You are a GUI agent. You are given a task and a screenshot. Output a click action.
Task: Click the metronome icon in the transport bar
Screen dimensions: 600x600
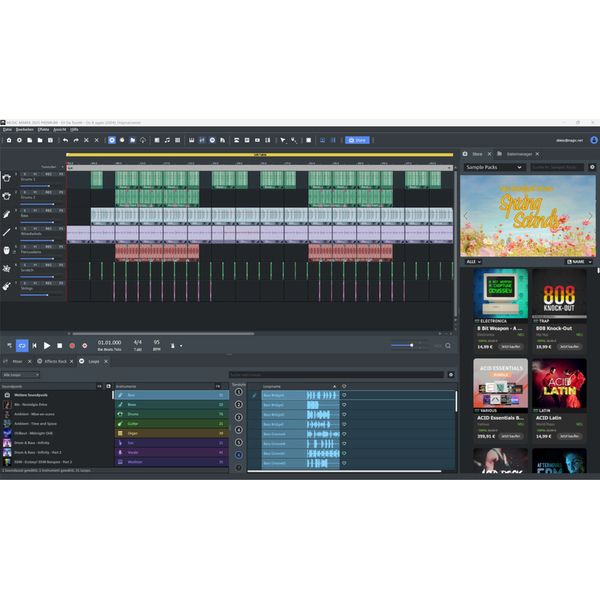173,346
